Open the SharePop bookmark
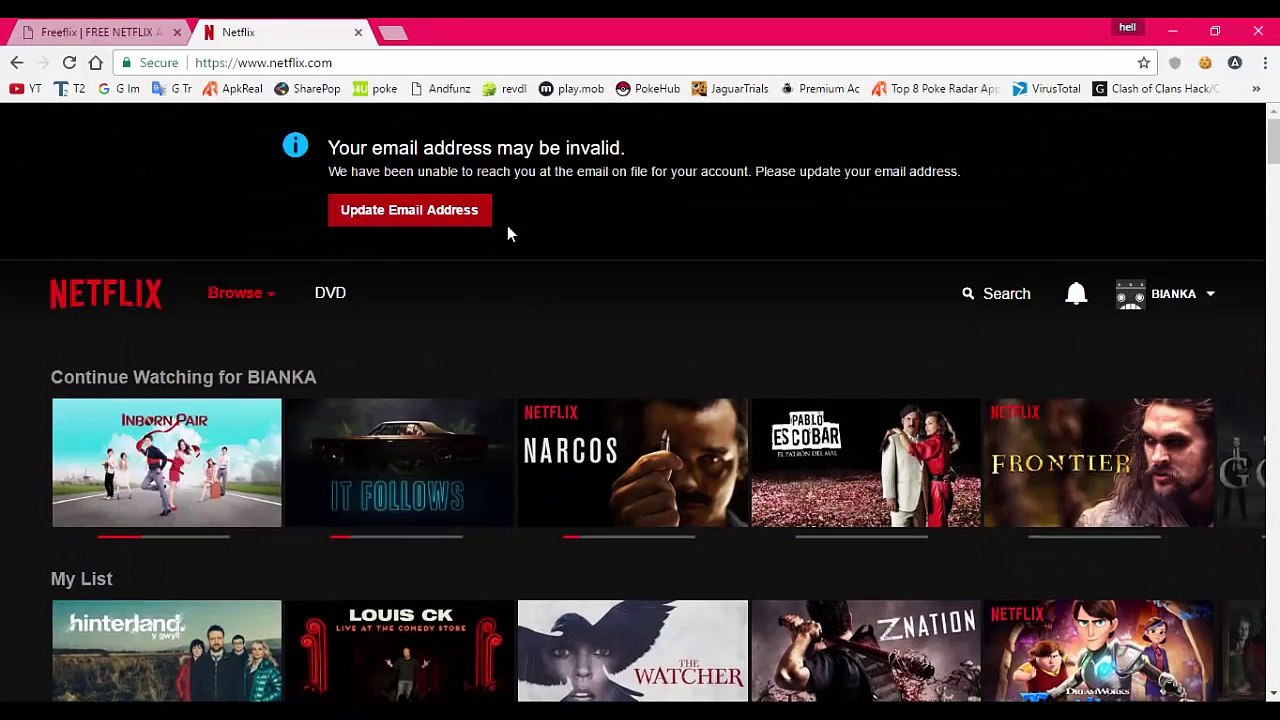The height and width of the screenshot is (720, 1280). [307, 89]
